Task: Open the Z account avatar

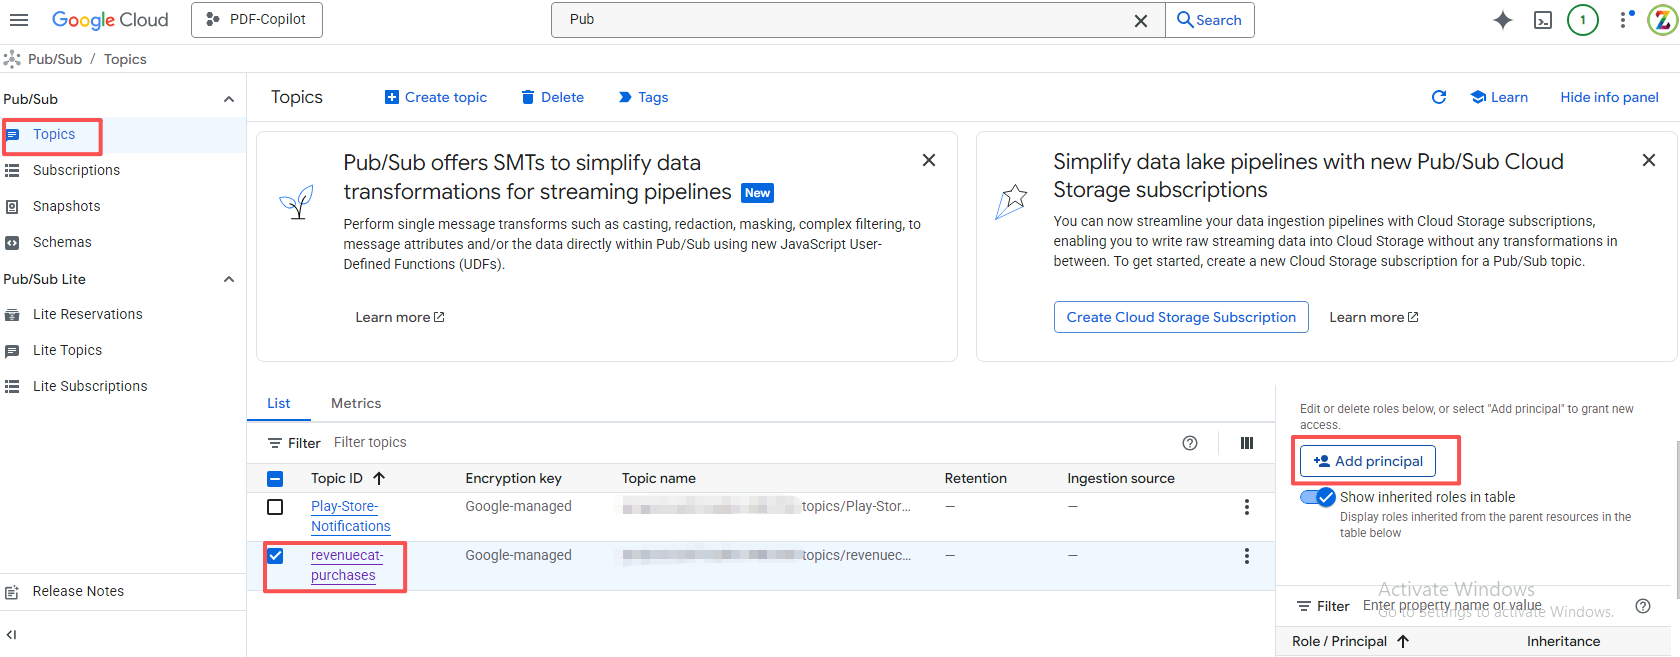Action: (x=1663, y=20)
